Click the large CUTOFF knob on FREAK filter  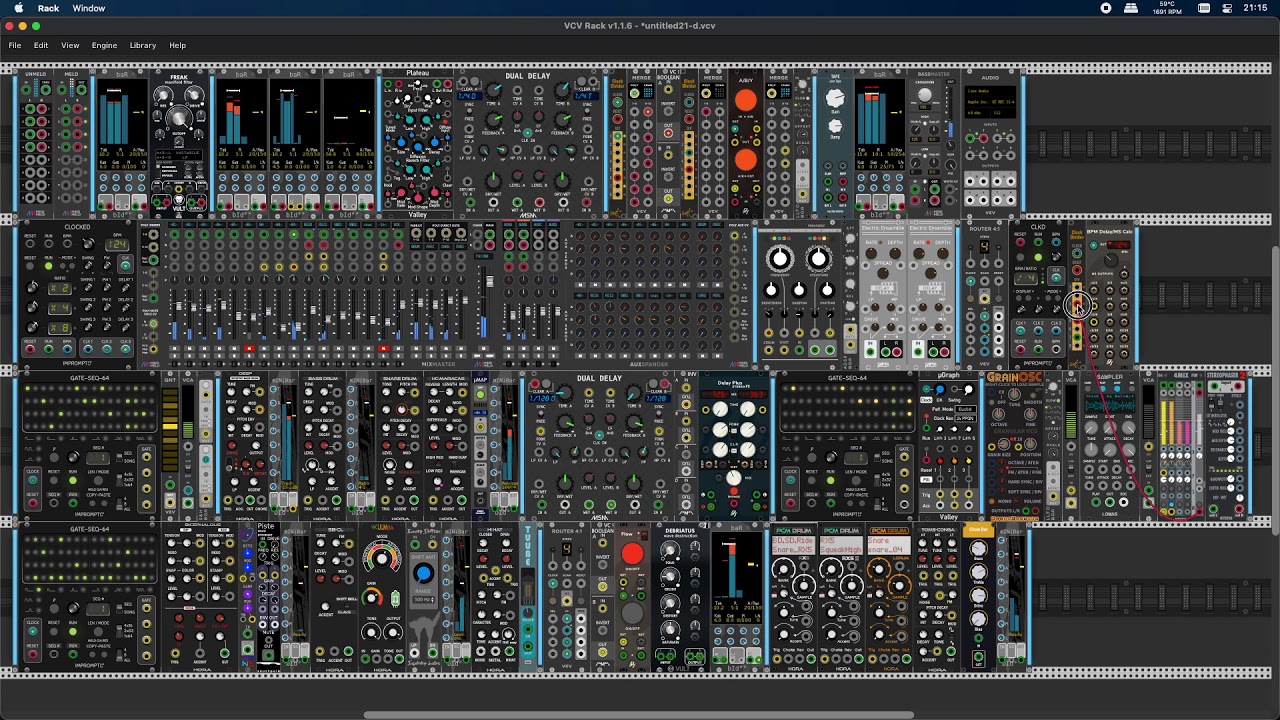[180, 118]
